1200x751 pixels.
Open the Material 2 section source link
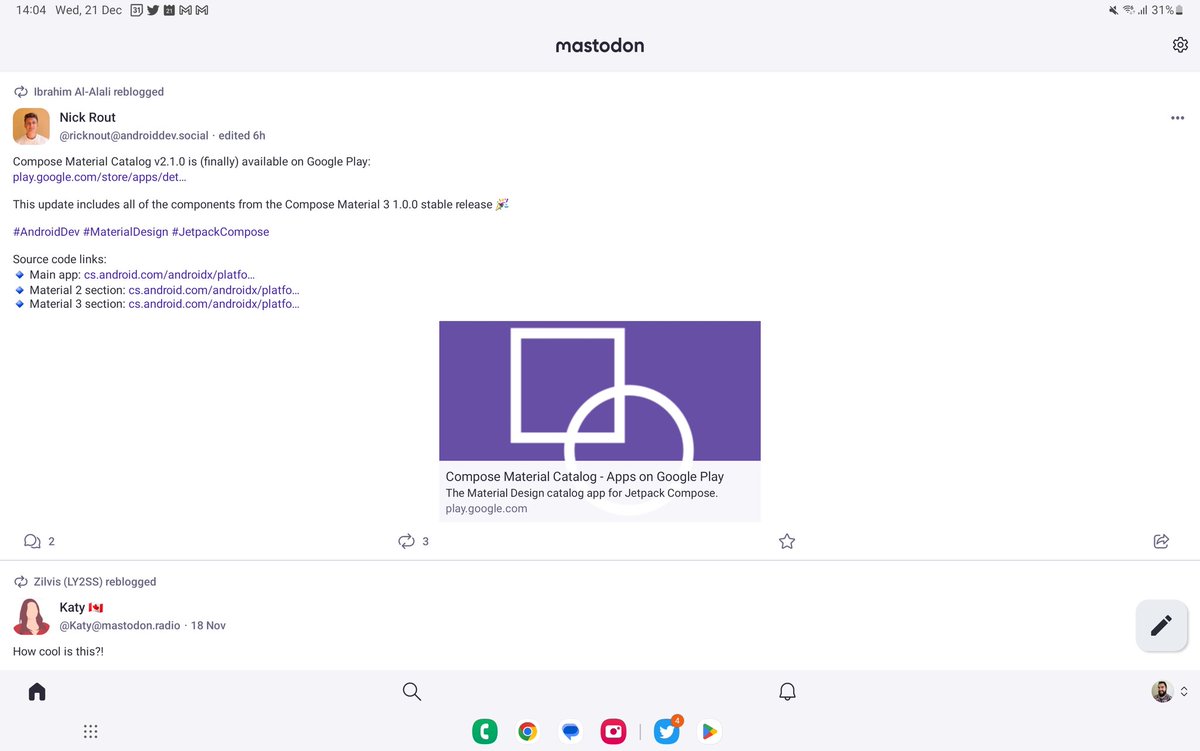[x=214, y=289]
